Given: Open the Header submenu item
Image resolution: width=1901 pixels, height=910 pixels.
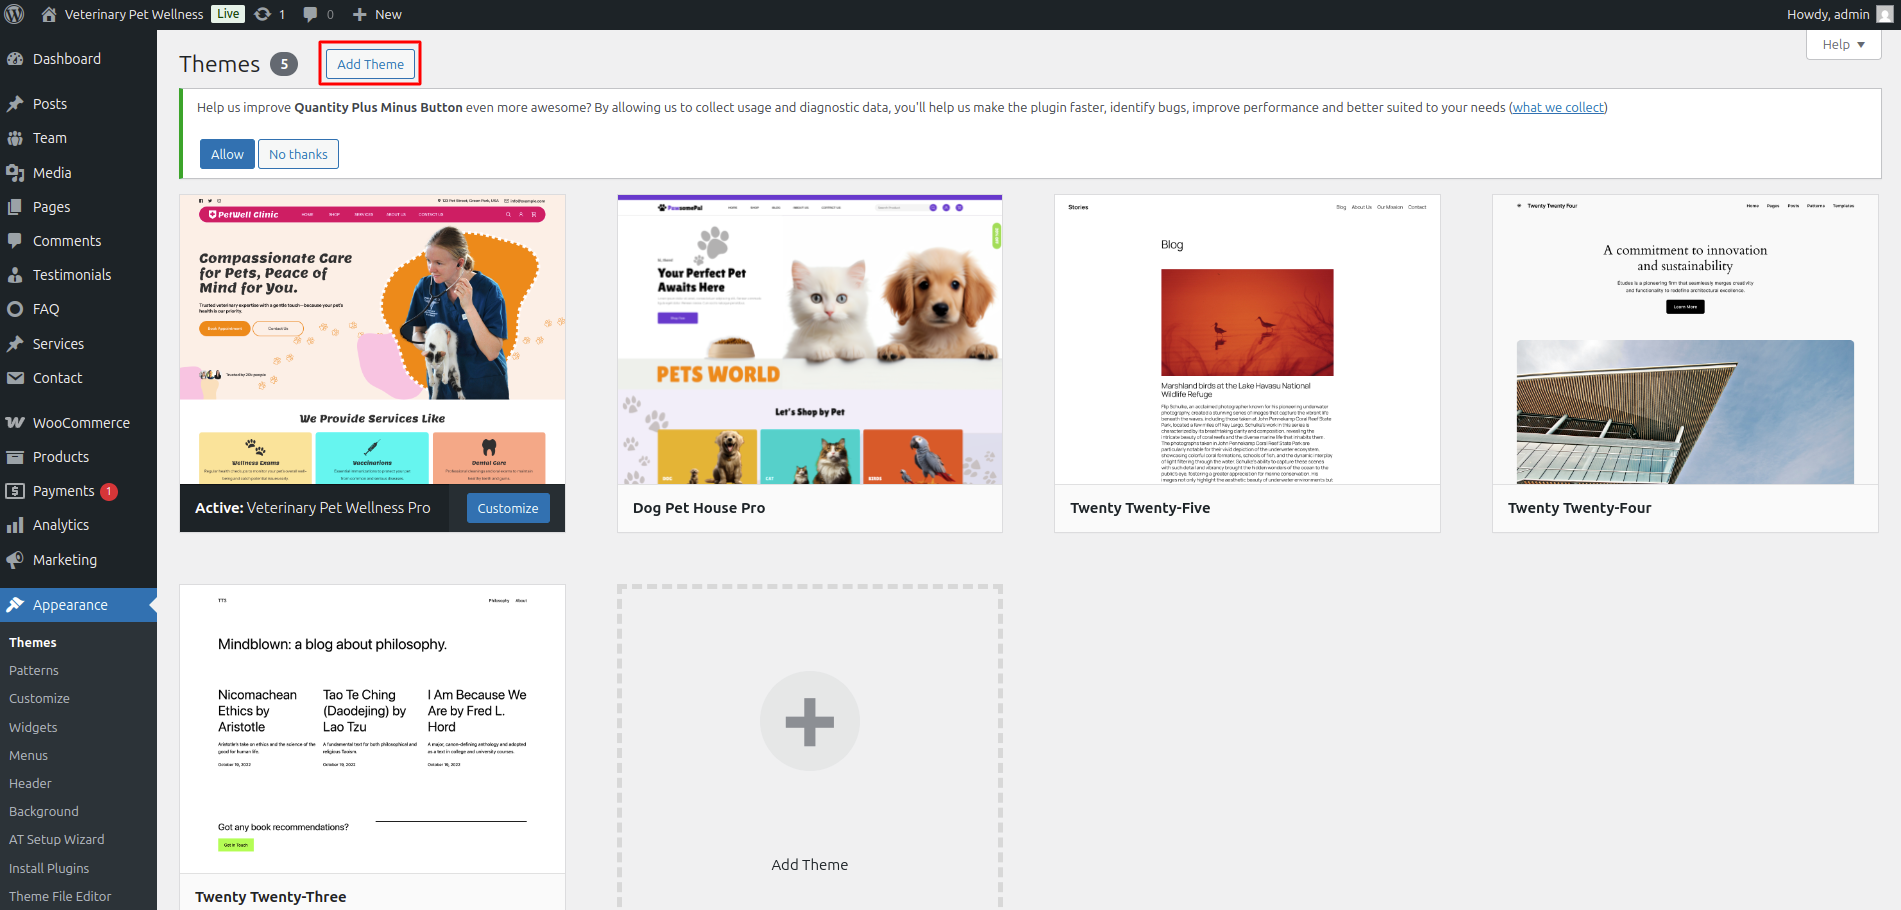Looking at the screenshot, I should 30,784.
